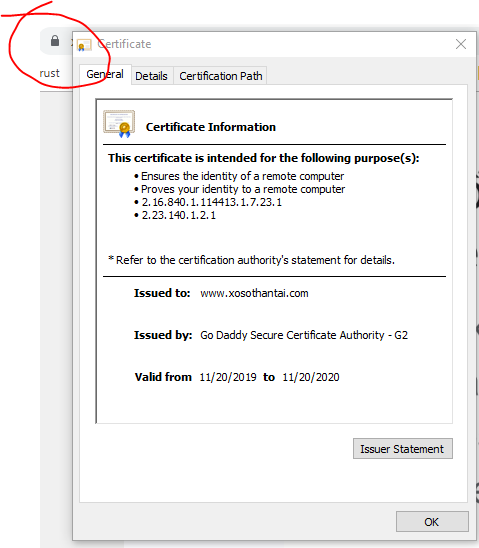The height and width of the screenshot is (548, 479).
Task: Click the certificate icon in the title bar
Action: 84,45
